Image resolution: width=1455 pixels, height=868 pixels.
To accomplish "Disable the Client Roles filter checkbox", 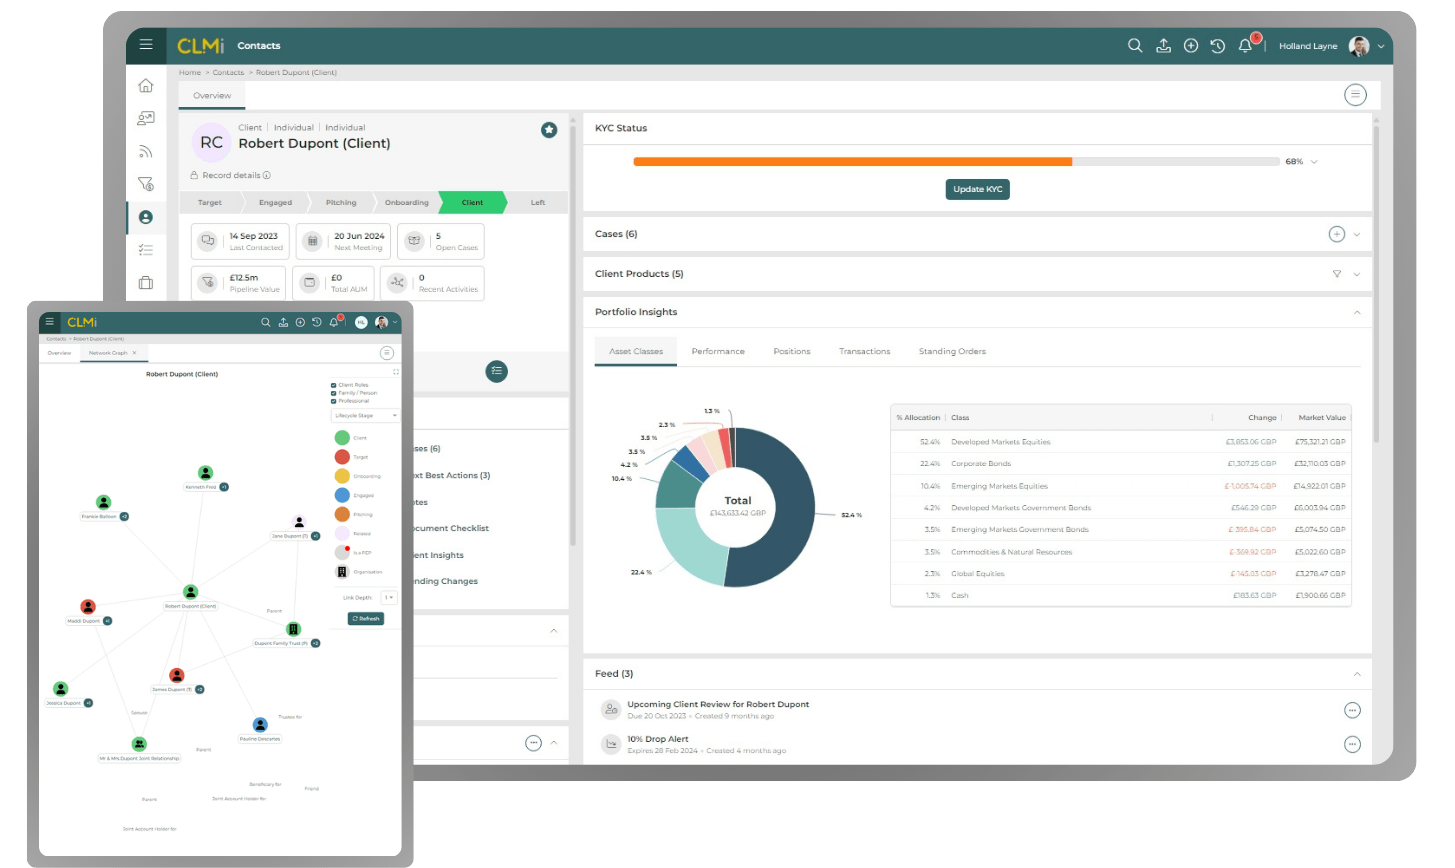I will pyautogui.click(x=334, y=383).
